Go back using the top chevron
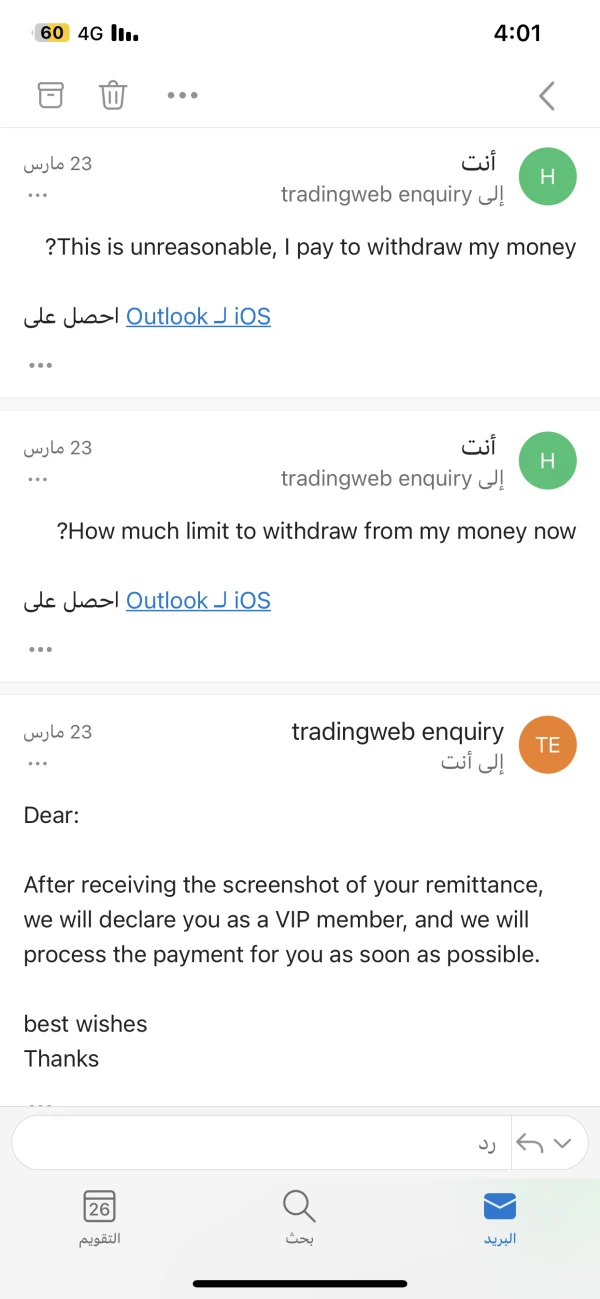Viewport: 600px width, 1299px height. point(546,95)
